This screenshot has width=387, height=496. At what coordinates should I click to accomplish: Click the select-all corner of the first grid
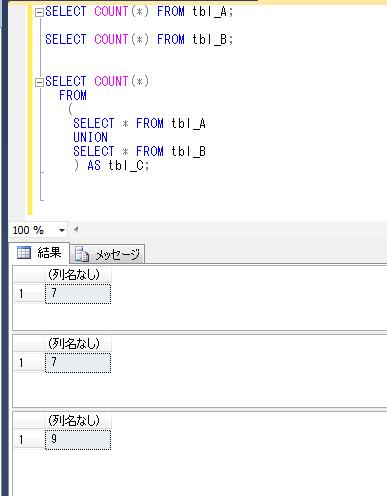29,275
